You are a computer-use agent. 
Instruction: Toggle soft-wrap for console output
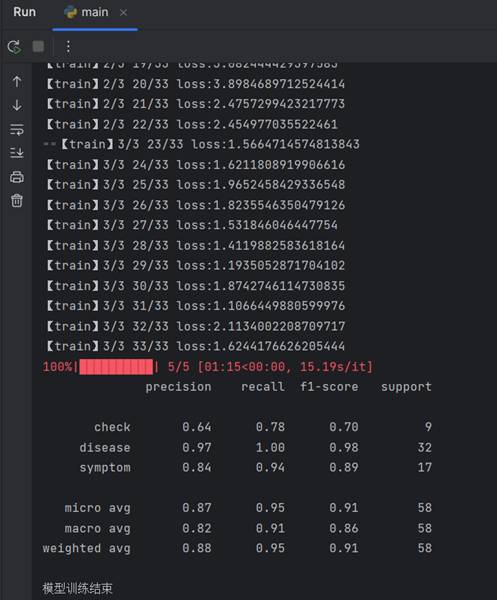17,129
